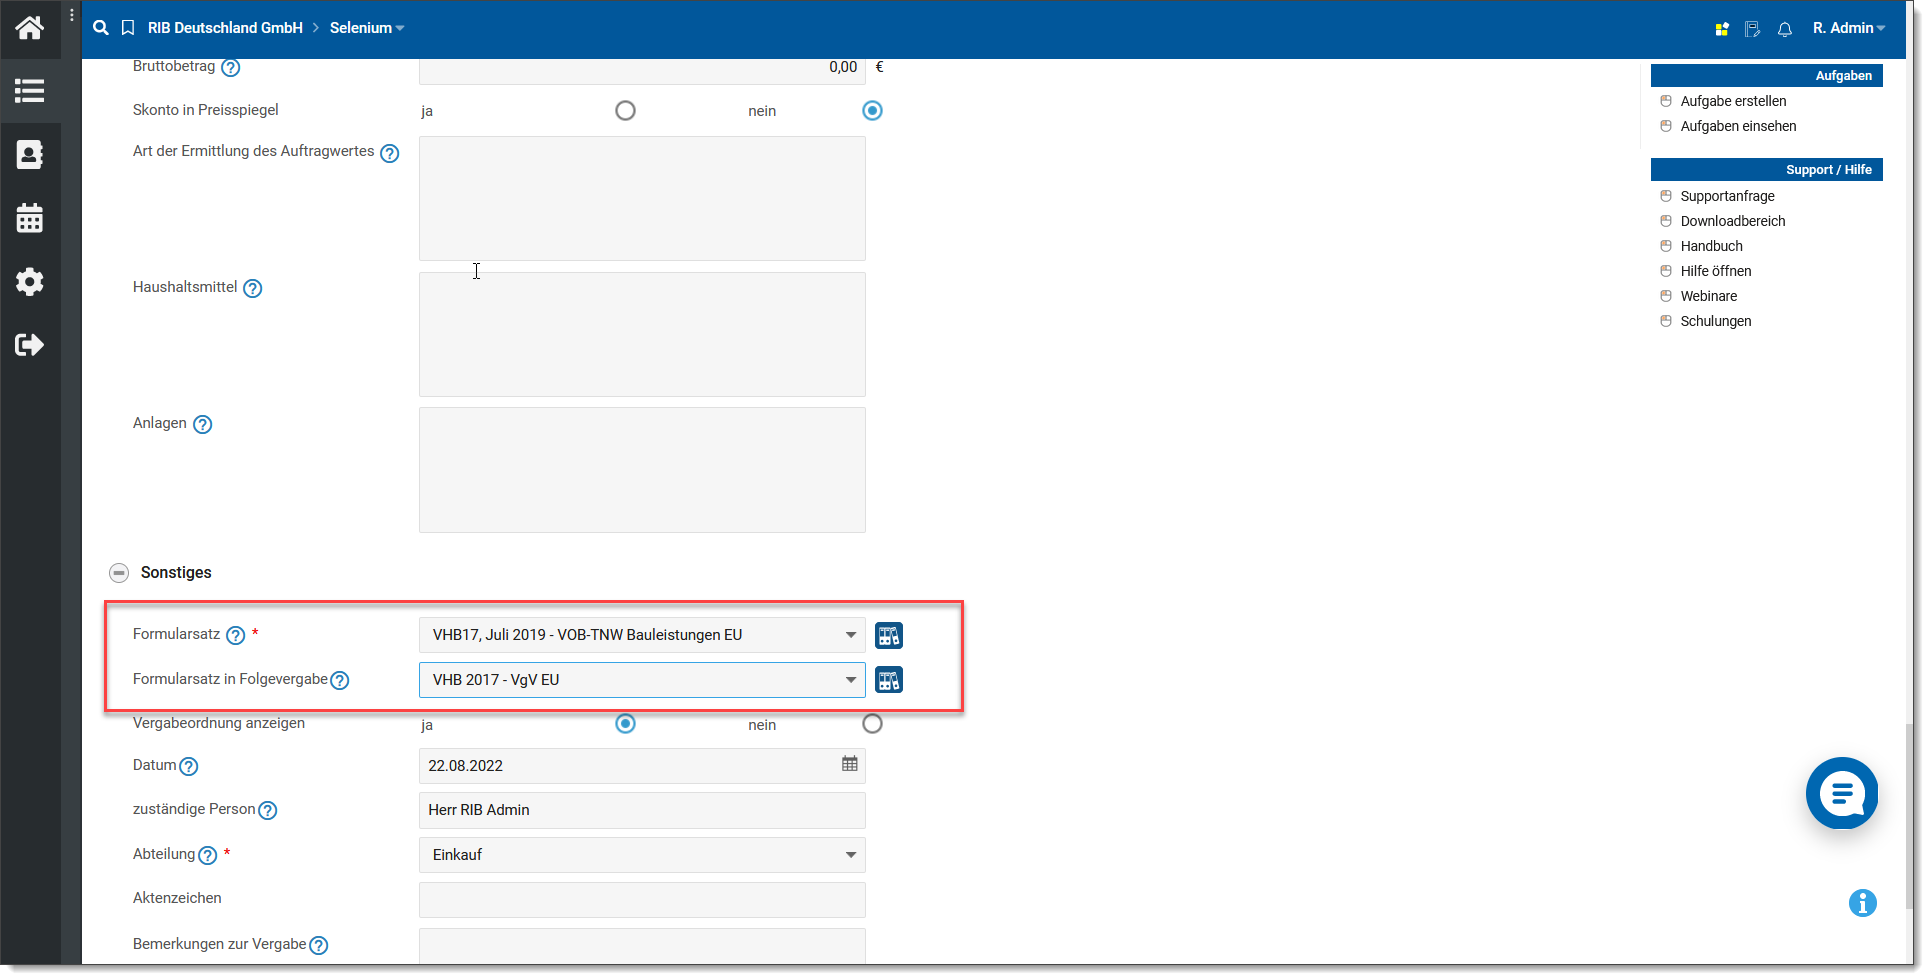This screenshot has width=1929, height=980.
Task: Open the Selenium breadcrumb menu
Action: [x=367, y=28]
